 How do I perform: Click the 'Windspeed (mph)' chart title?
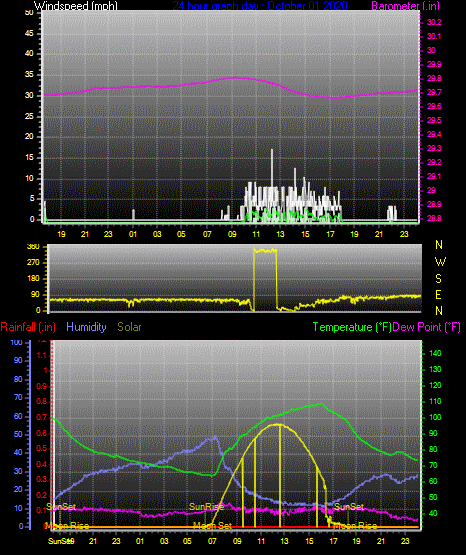pos(75,6)
